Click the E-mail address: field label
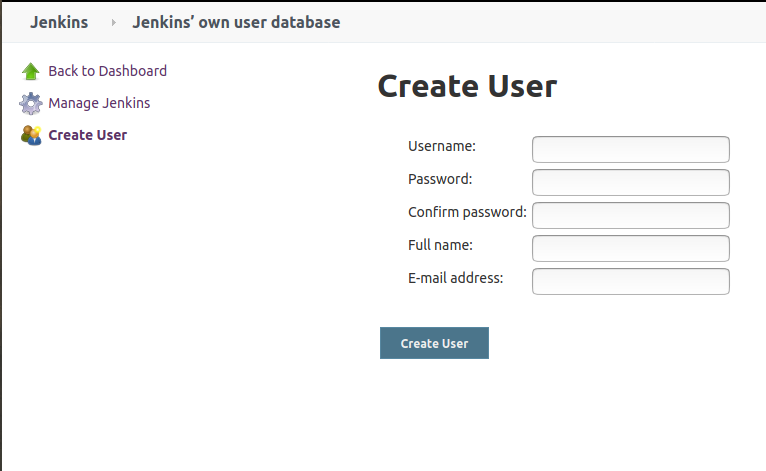766x471 pixels. (455, 278)
